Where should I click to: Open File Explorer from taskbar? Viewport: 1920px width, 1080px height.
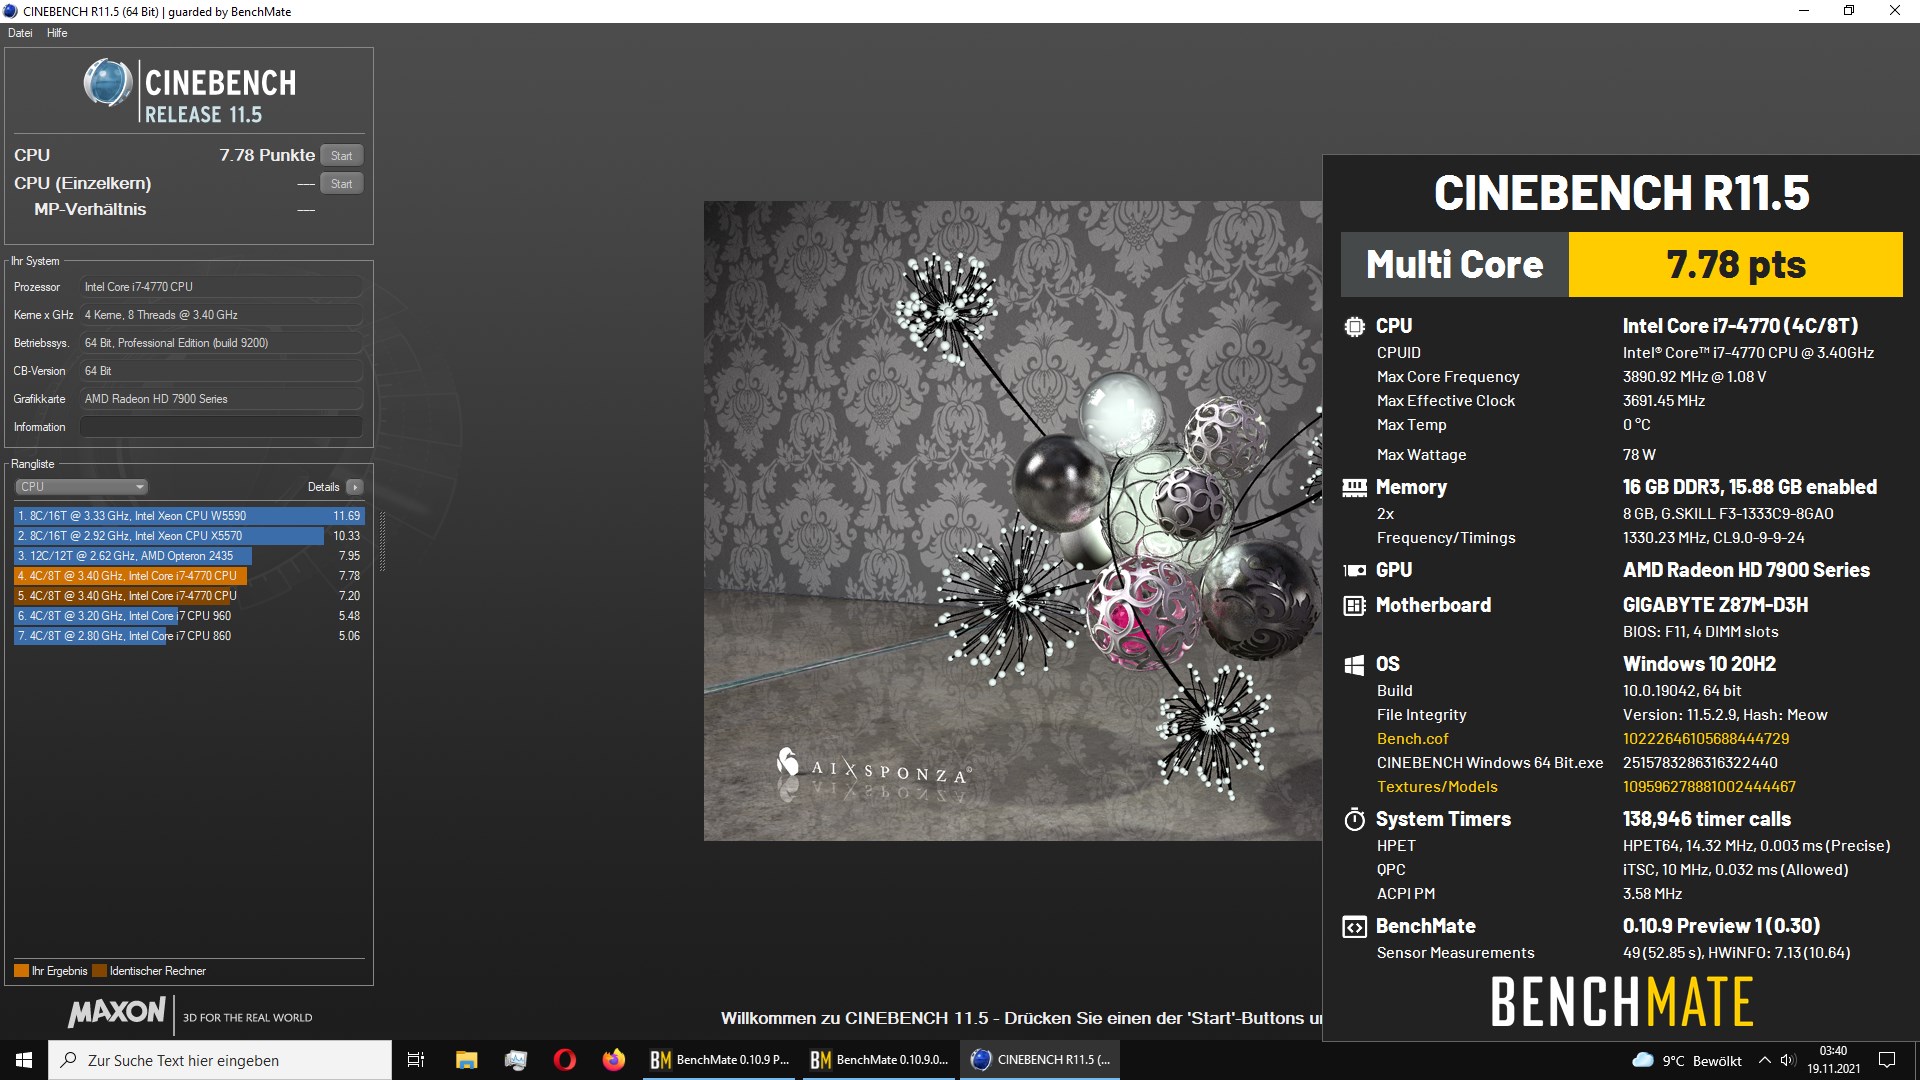point(466,1060)
